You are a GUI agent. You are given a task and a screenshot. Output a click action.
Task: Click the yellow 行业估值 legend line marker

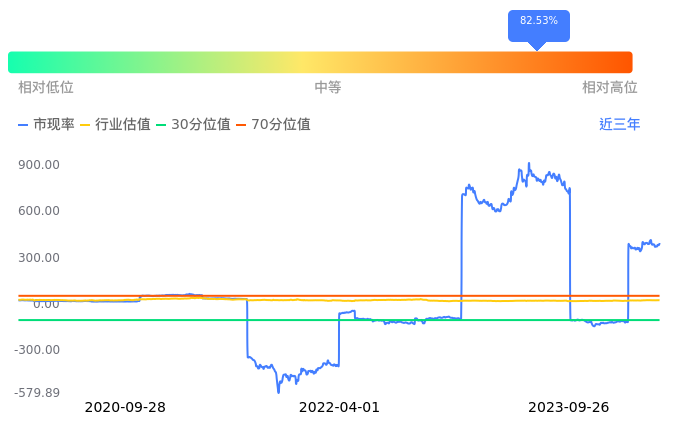tap(85, 125)
